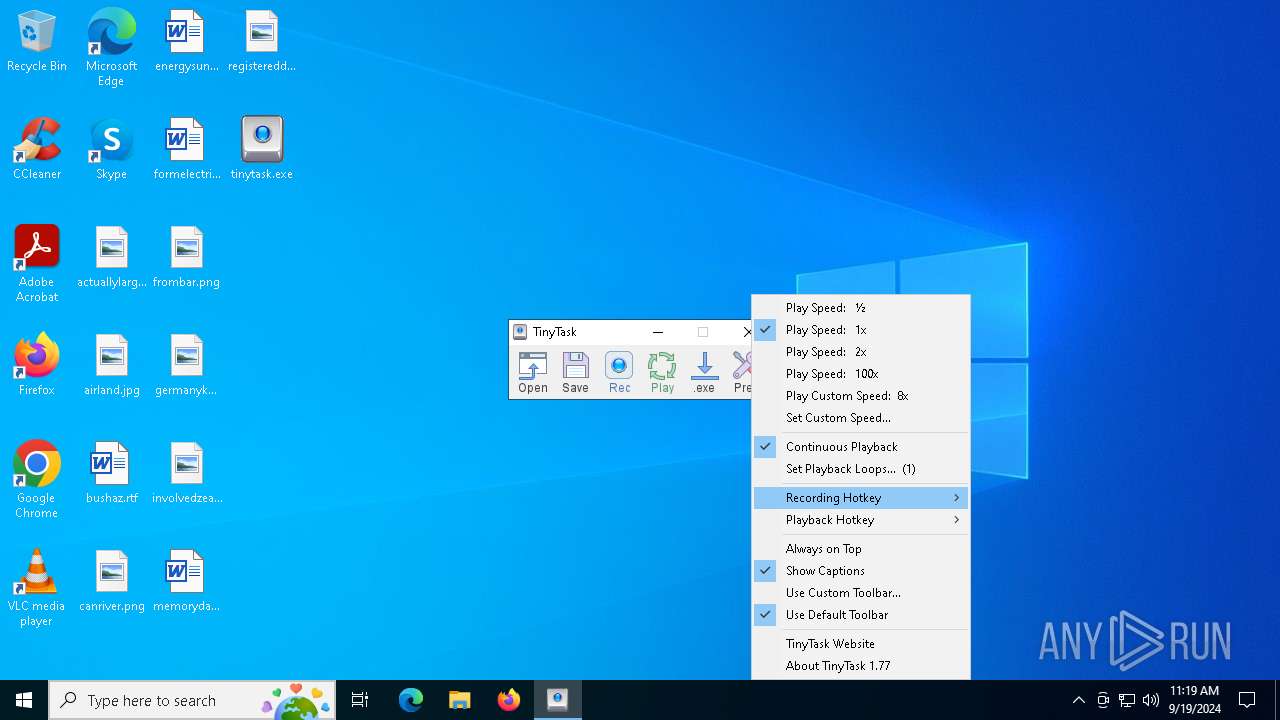Toggle Continuous Playback option
The height and width of the screenshot is (720, 1280).
(861, 447)
